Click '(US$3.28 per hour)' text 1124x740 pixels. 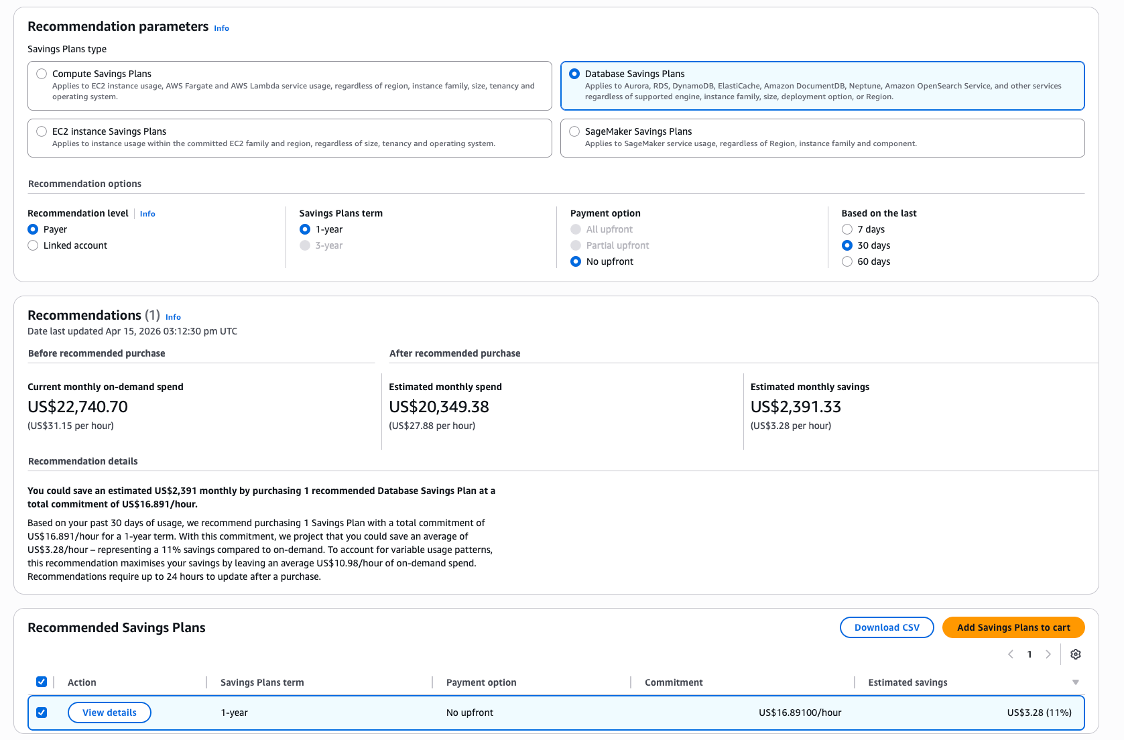(x=791, y=426)
